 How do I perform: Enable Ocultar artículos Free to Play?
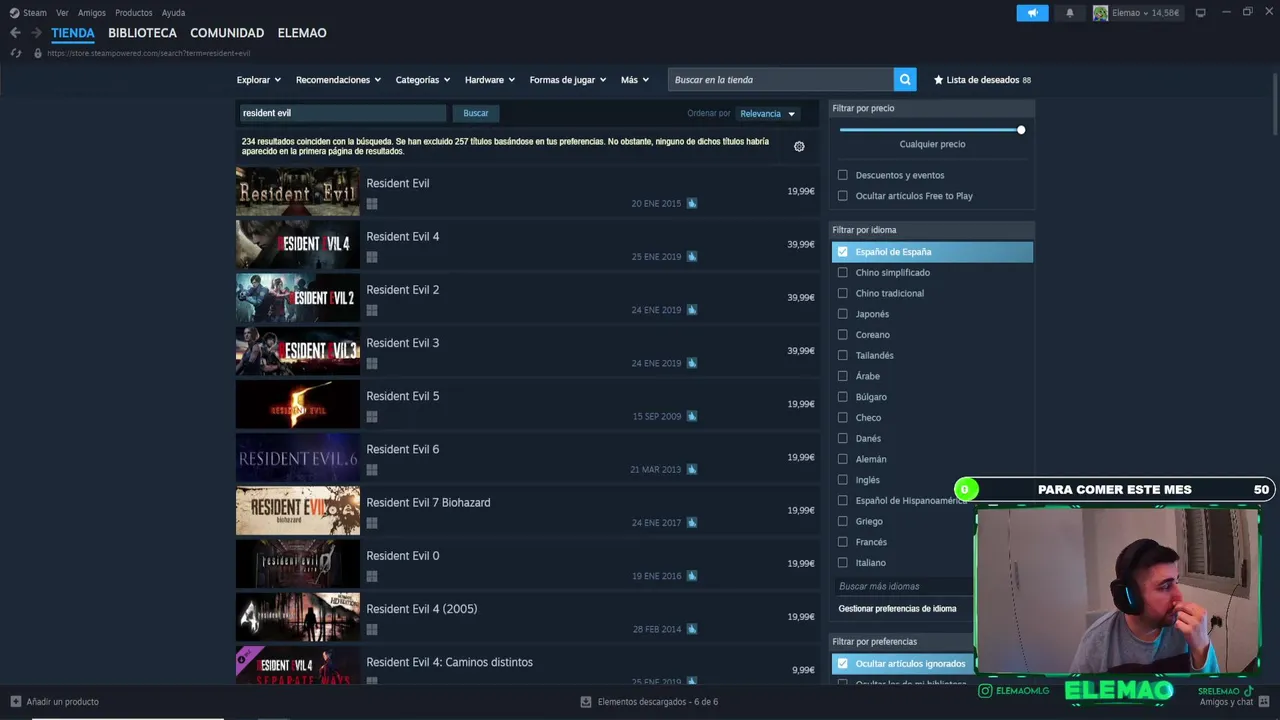842,196
